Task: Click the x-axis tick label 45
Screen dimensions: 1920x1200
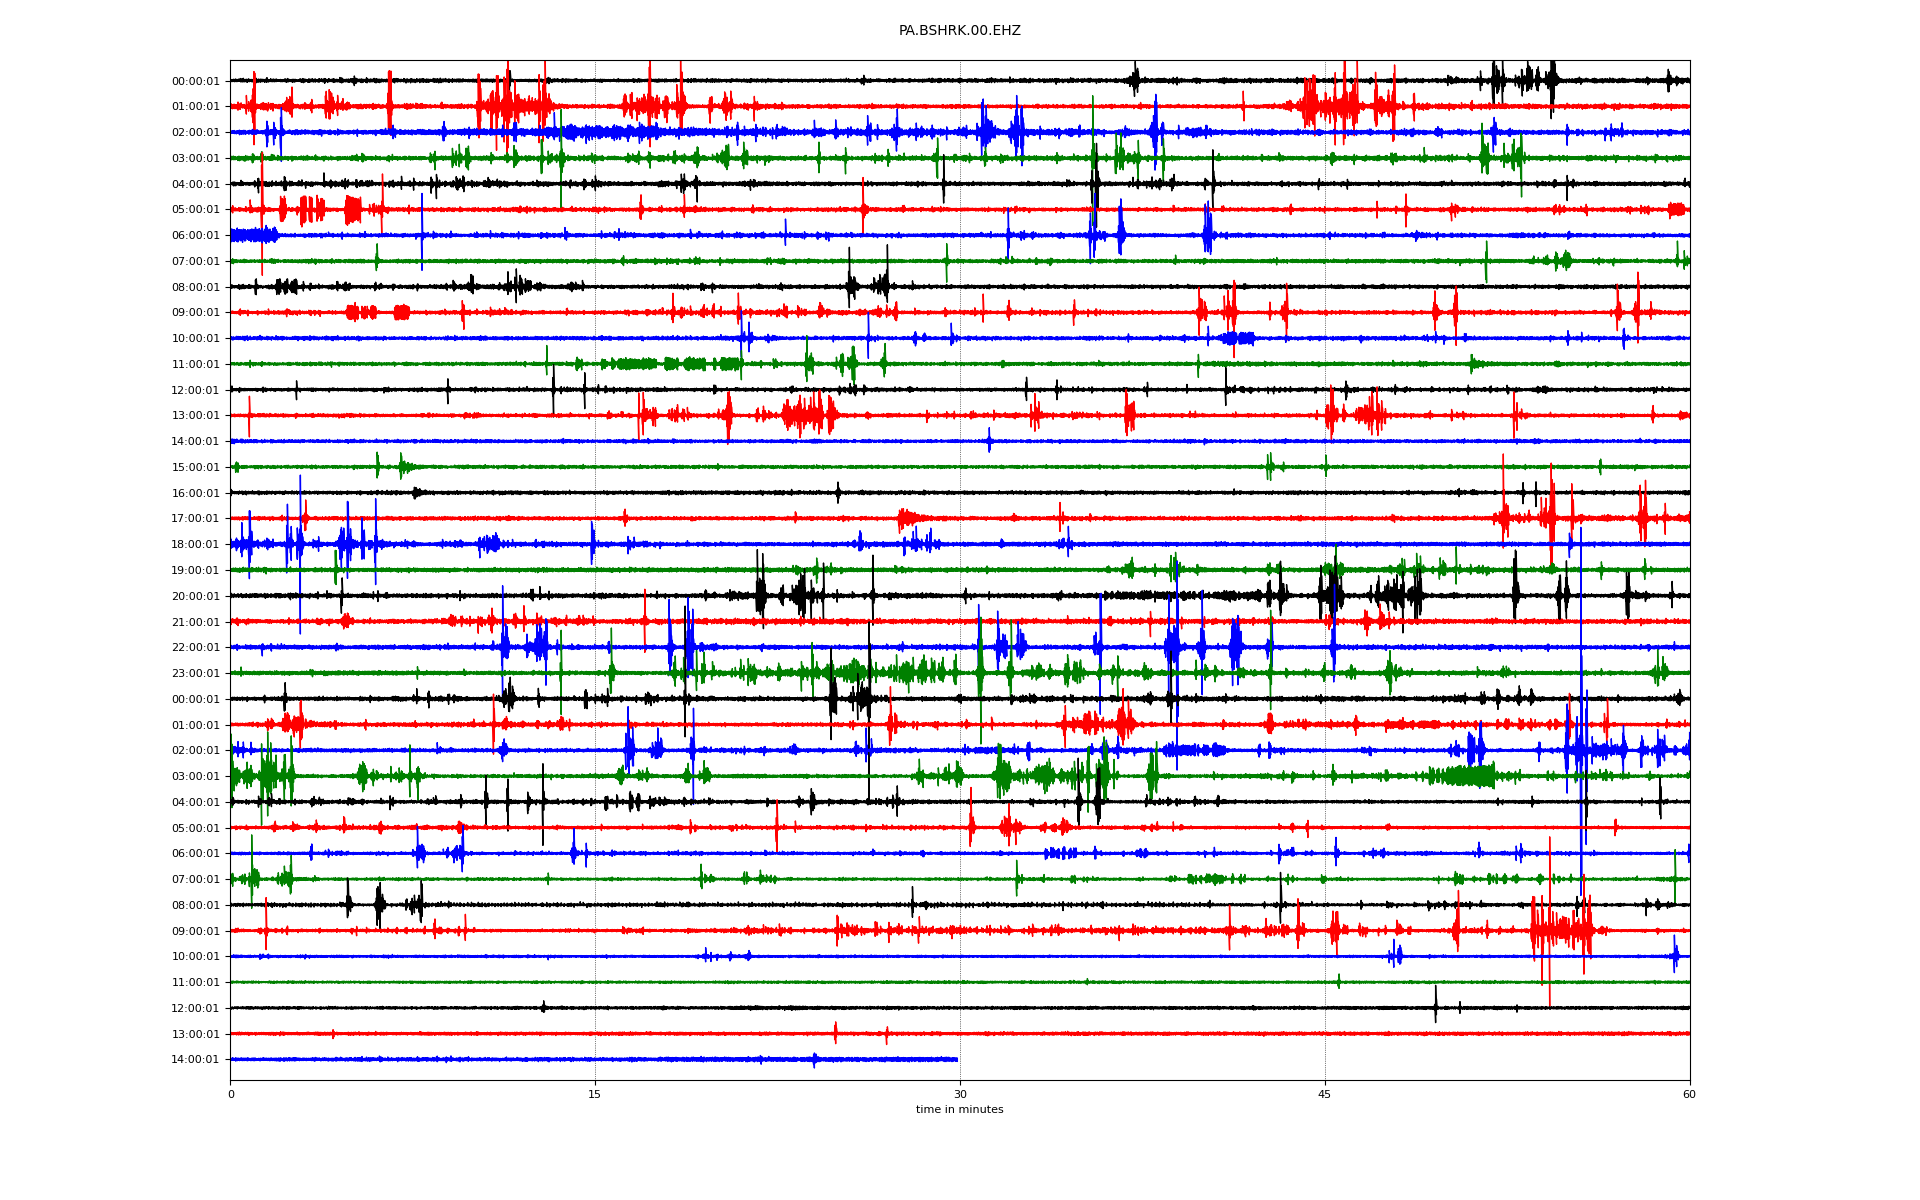Action: tap(1325, 1094)
